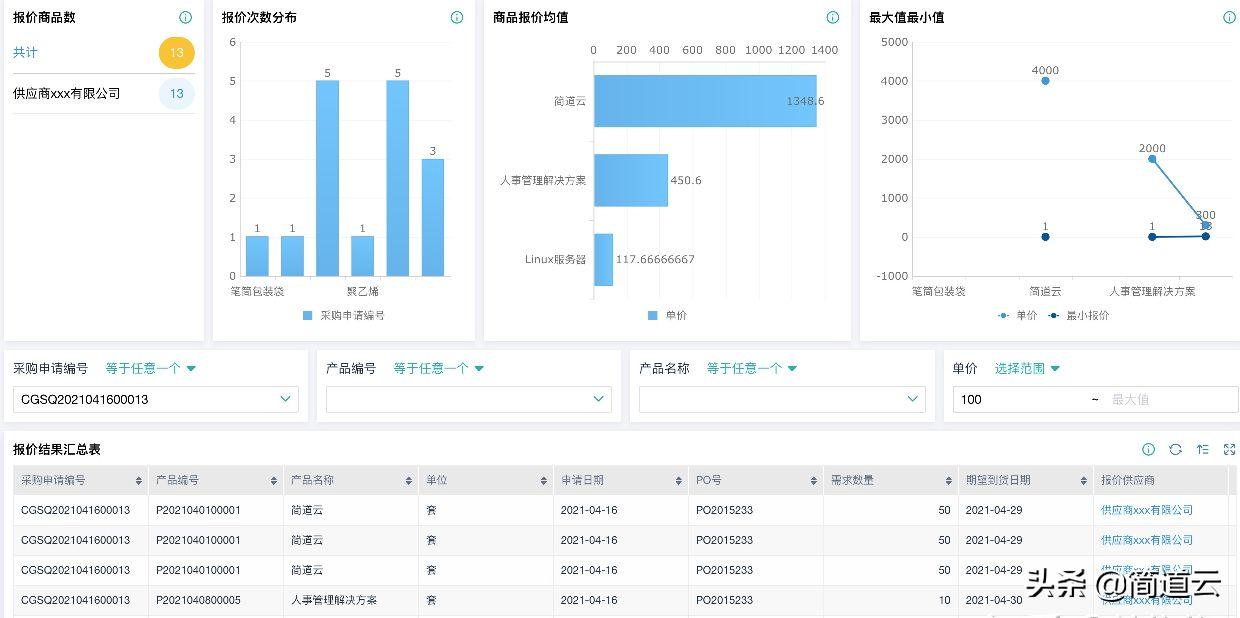Click info icon beside 报价结果汇总表 tools
The height and width of the screenshot is (618, 1240).
click(1149, 449)
